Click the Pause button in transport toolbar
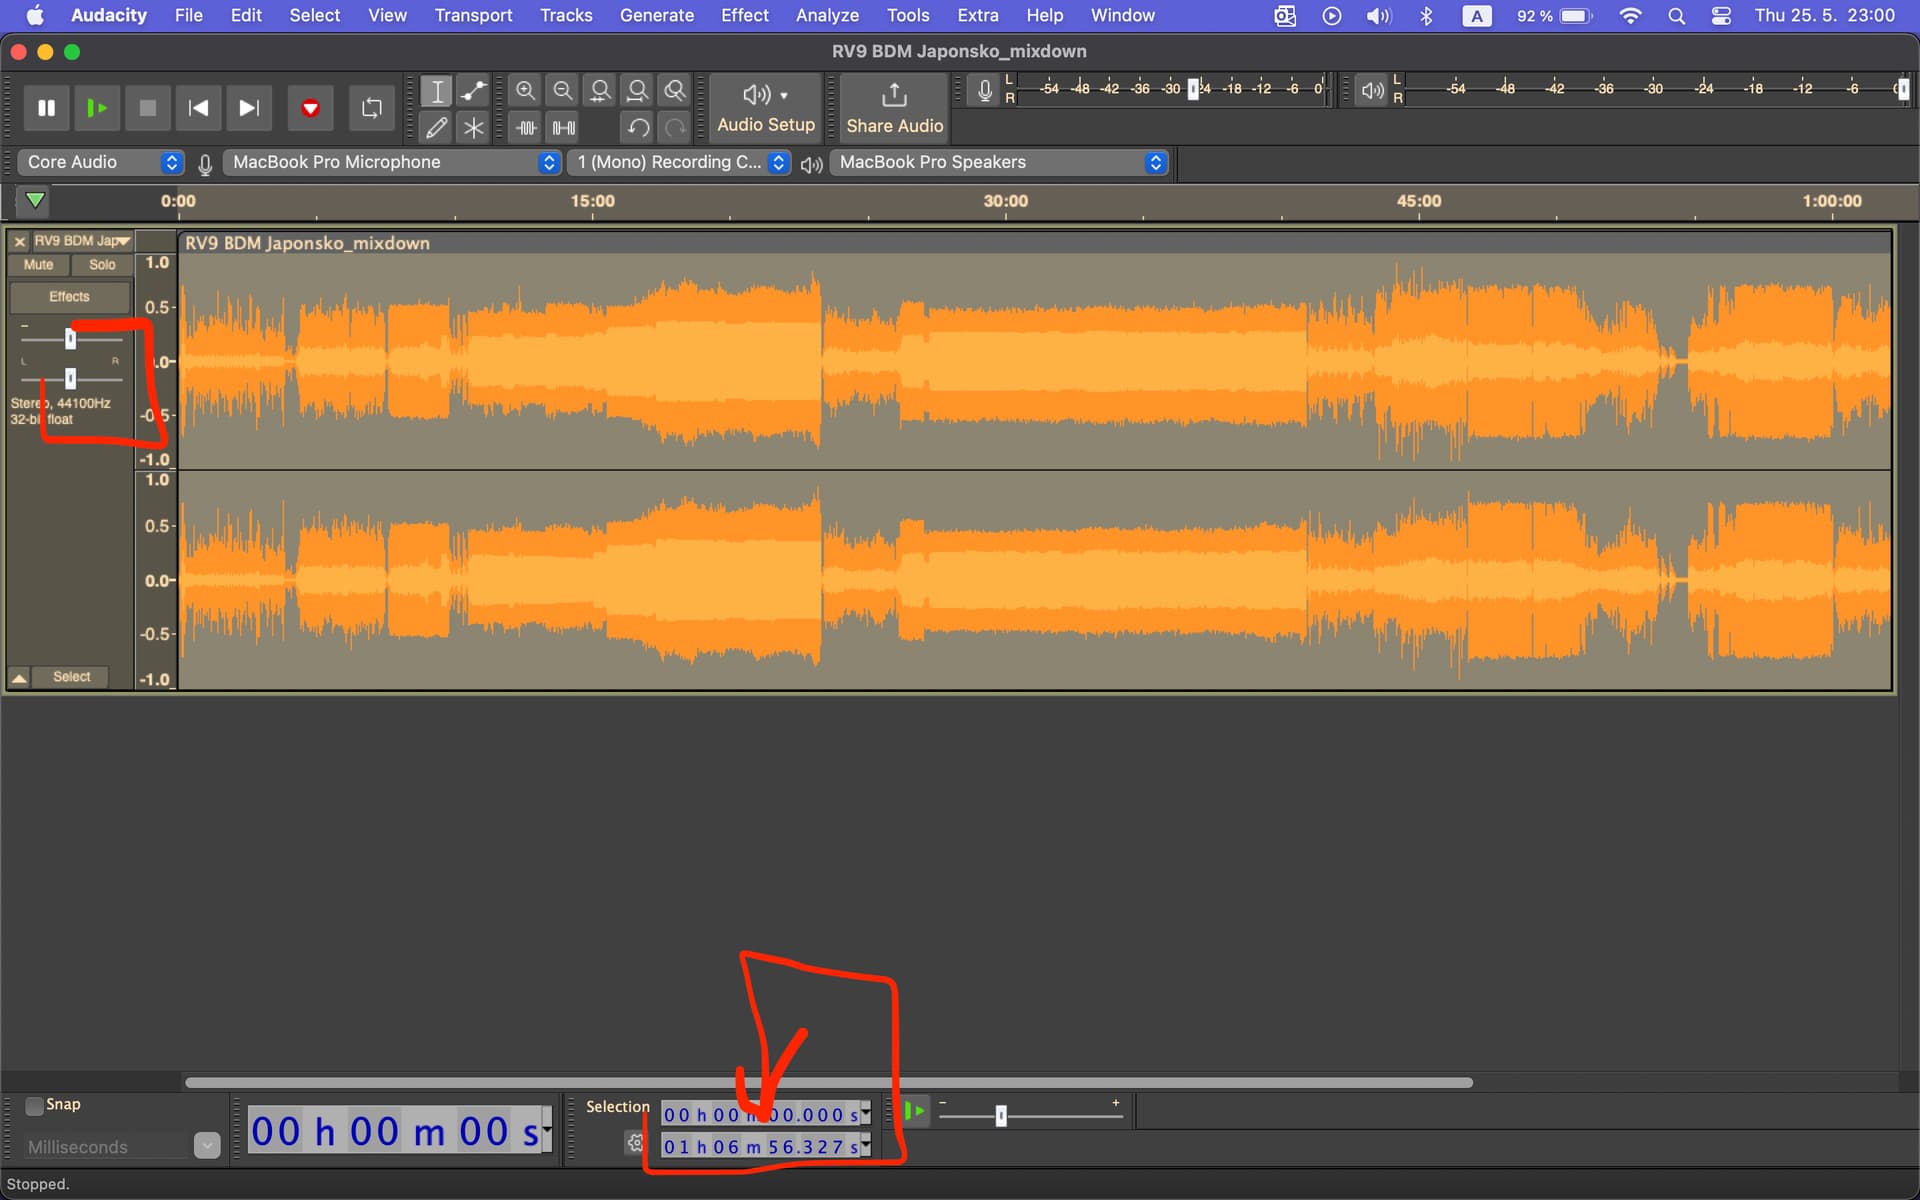 46,108
